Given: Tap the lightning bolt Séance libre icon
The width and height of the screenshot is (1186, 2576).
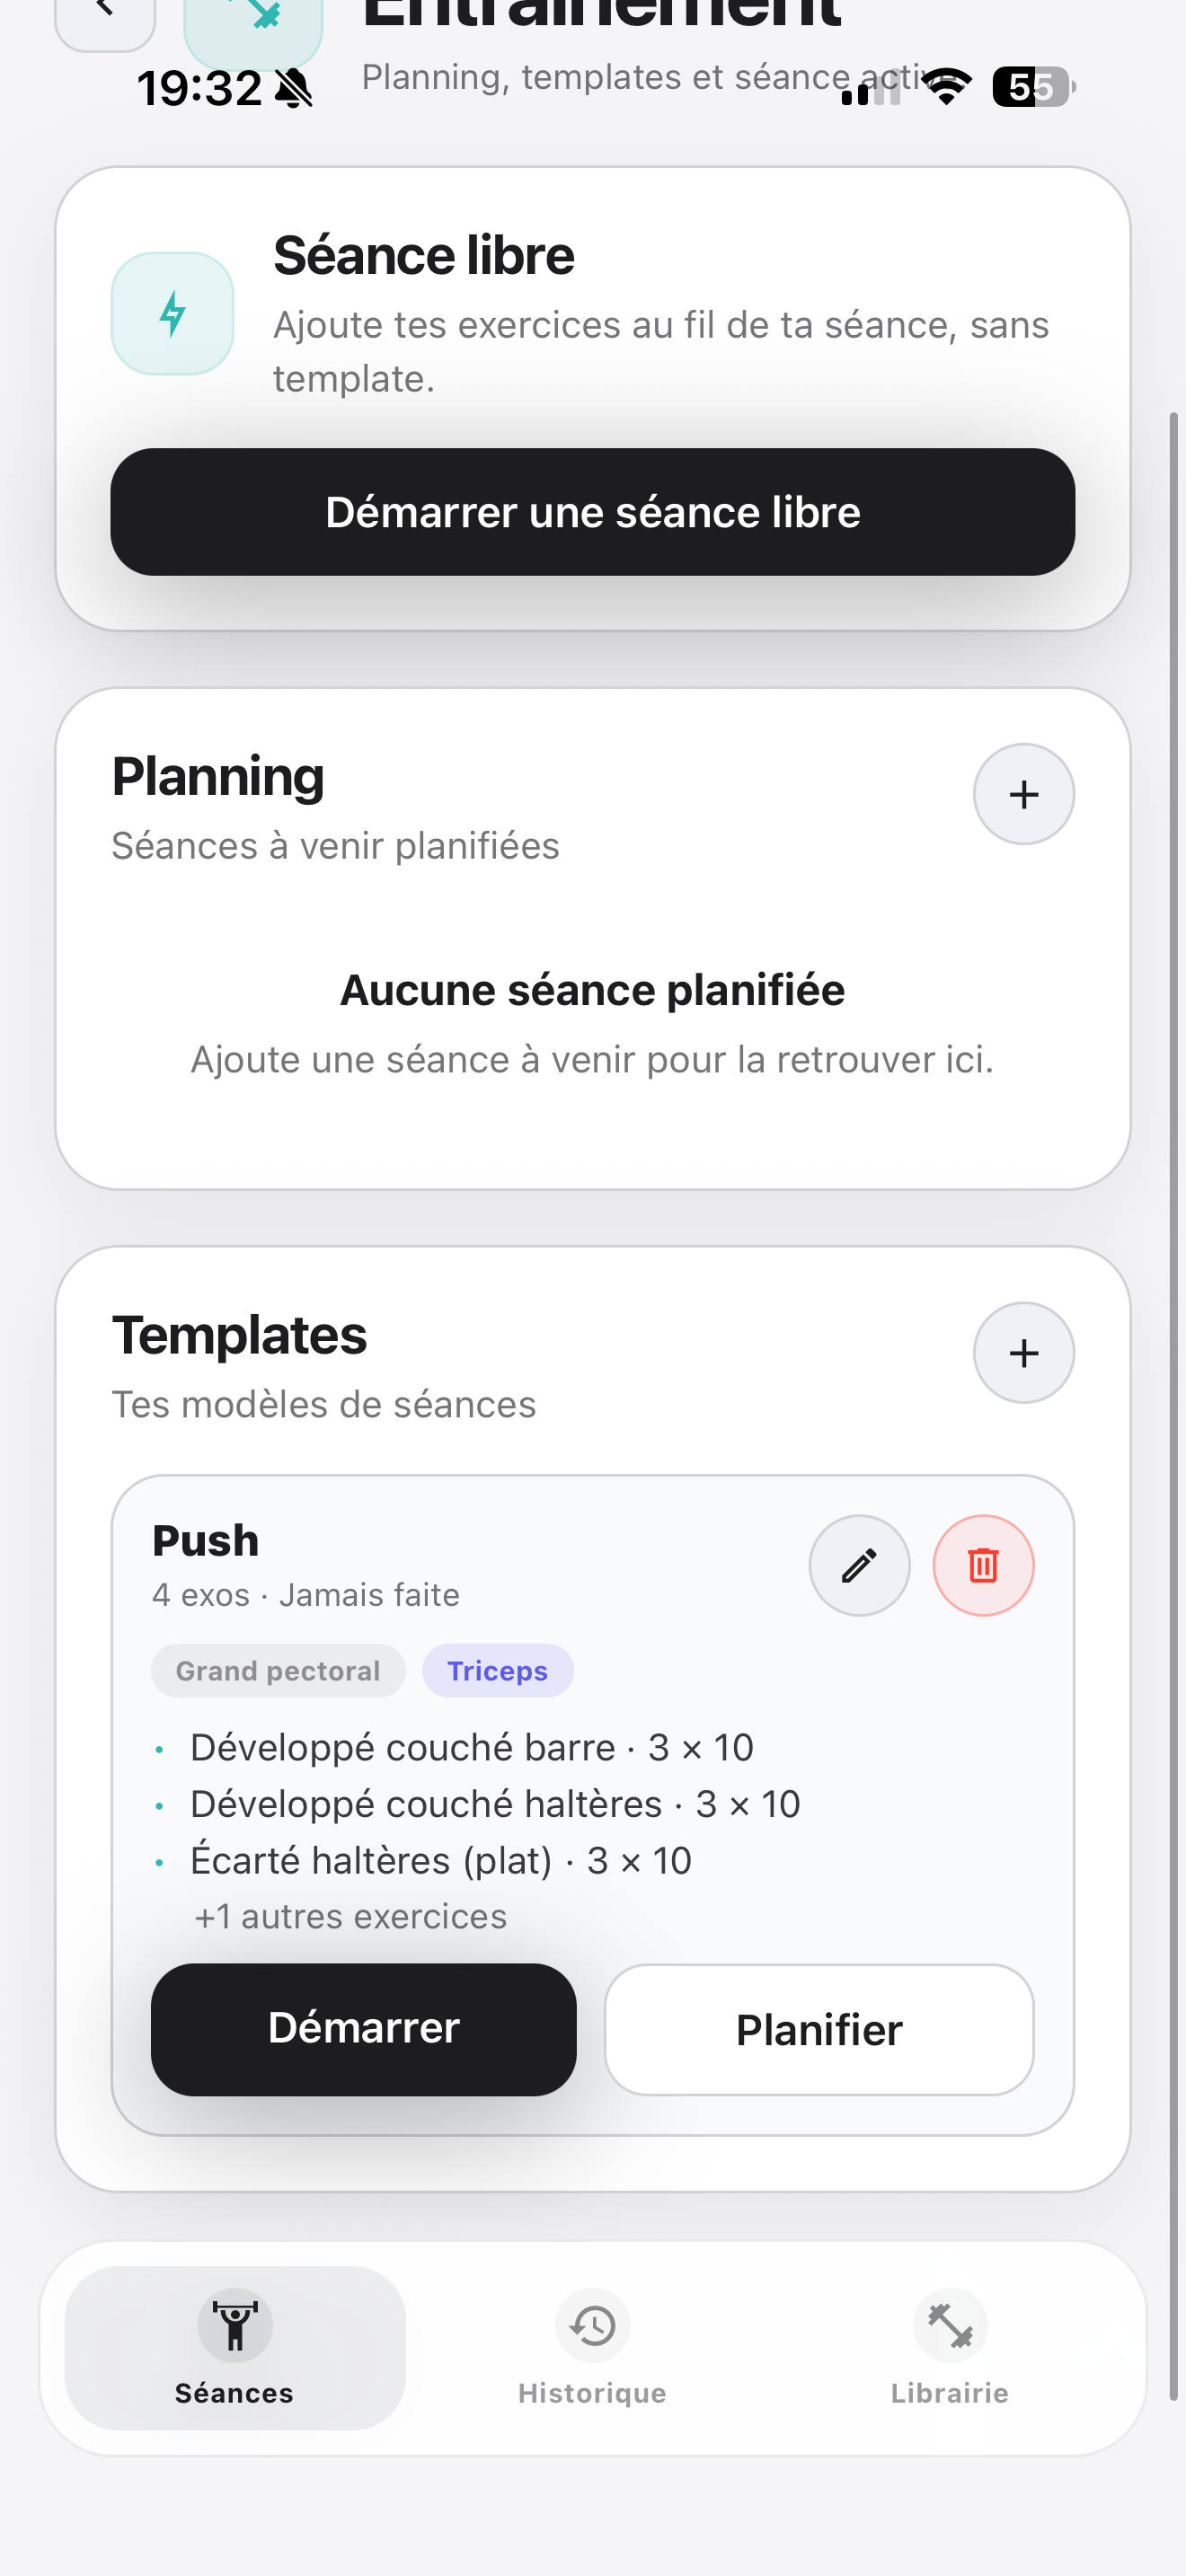Looking at the screenshot, I should 172,313.
